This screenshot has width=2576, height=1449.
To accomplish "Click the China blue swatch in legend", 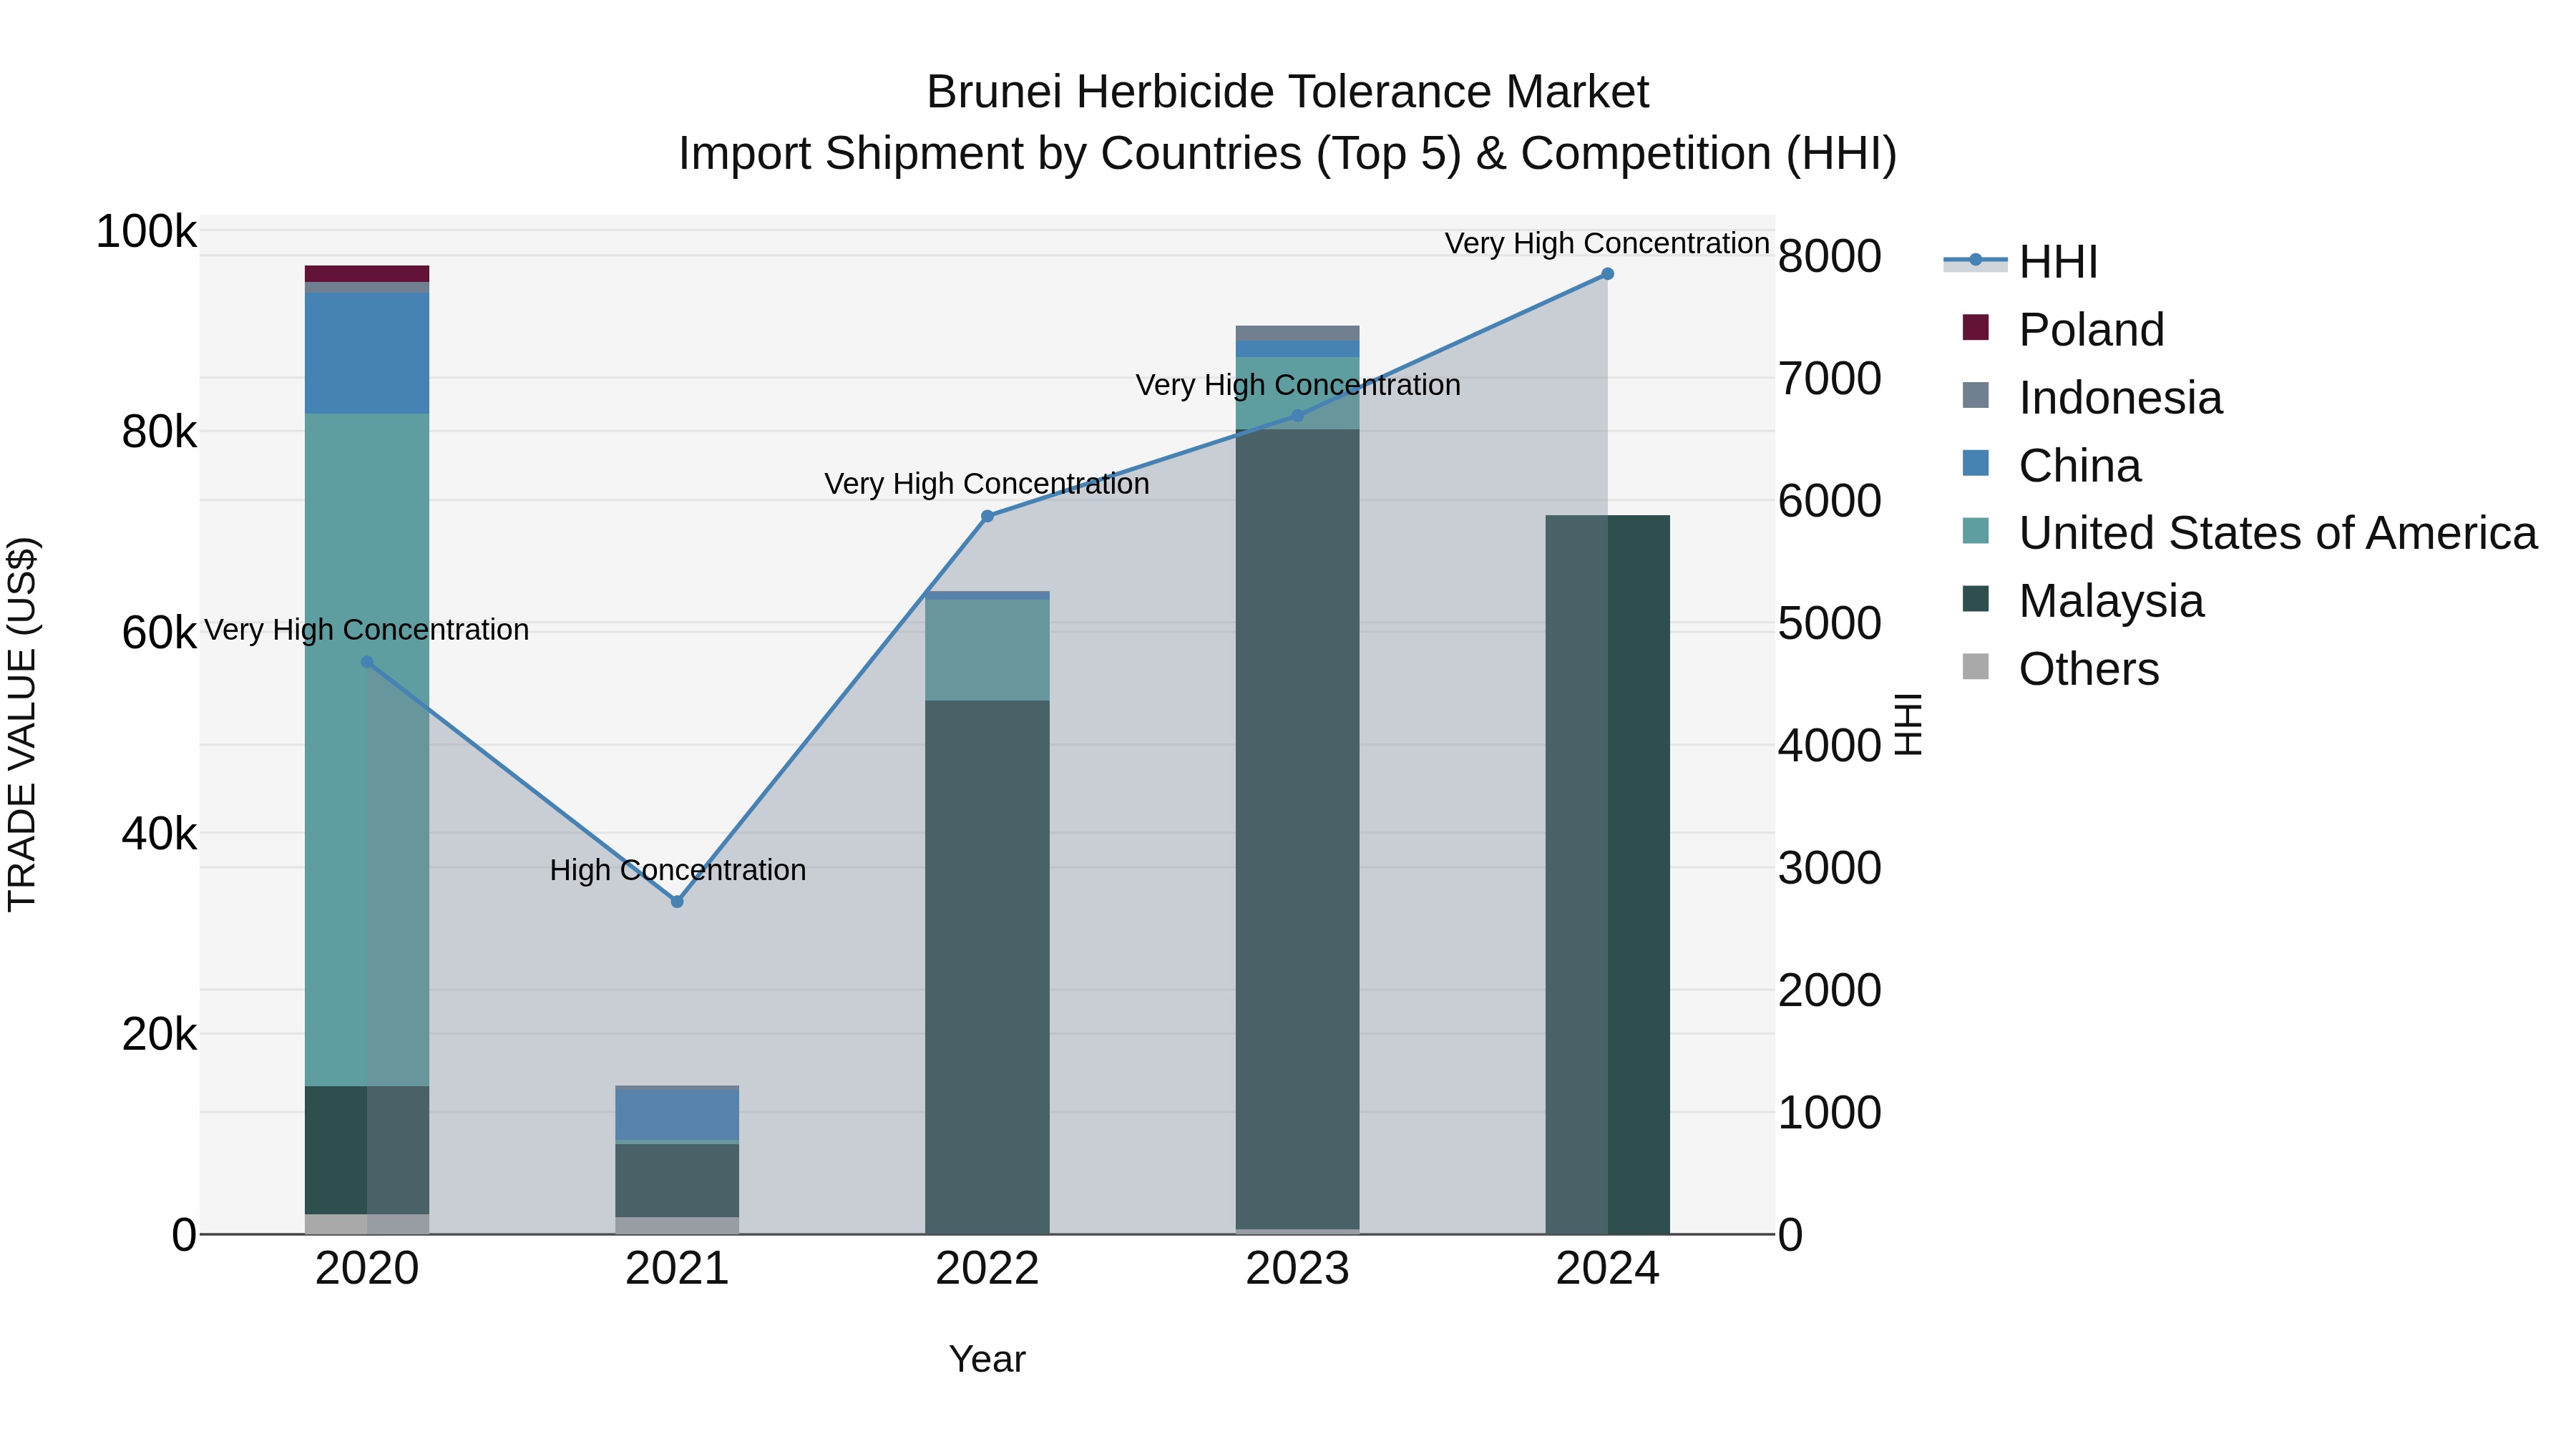I will 1976,463.
